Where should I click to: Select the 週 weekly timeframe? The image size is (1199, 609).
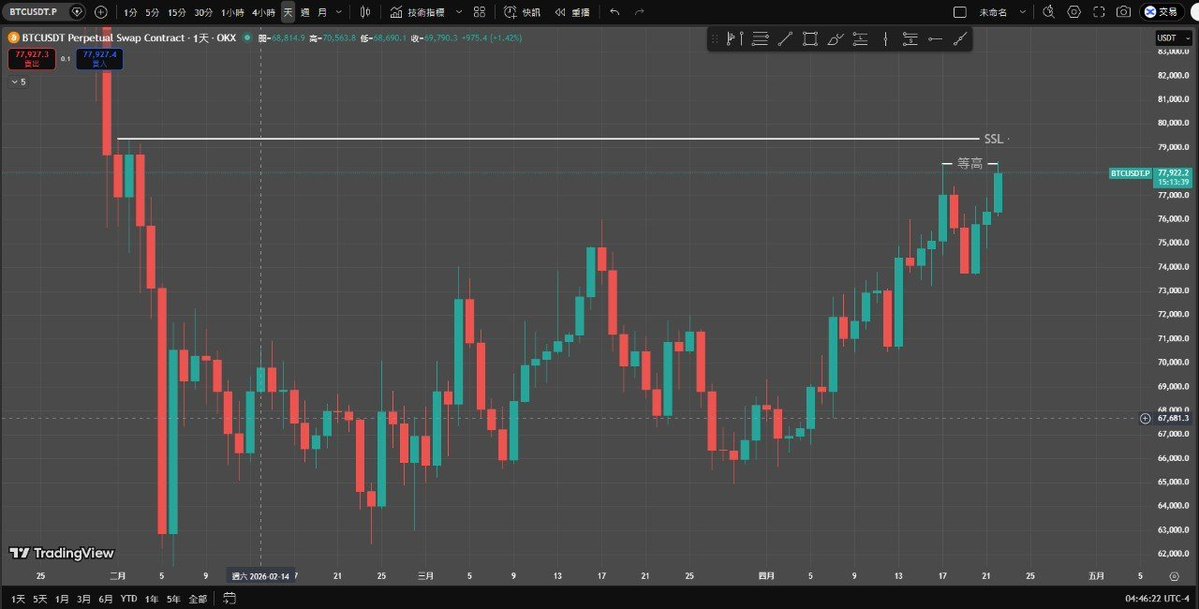pos(305,12)
